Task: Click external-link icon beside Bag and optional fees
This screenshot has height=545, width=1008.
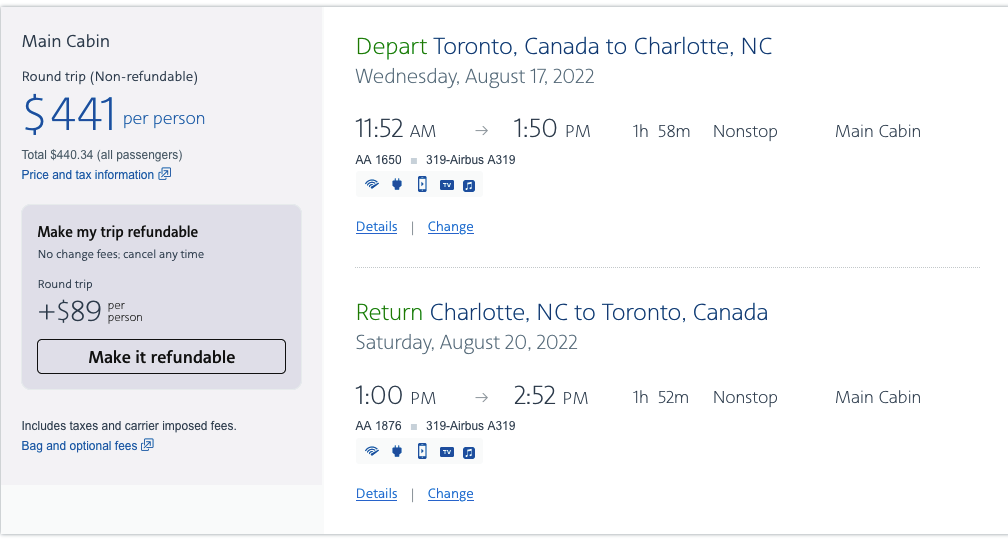Action: 147,445
